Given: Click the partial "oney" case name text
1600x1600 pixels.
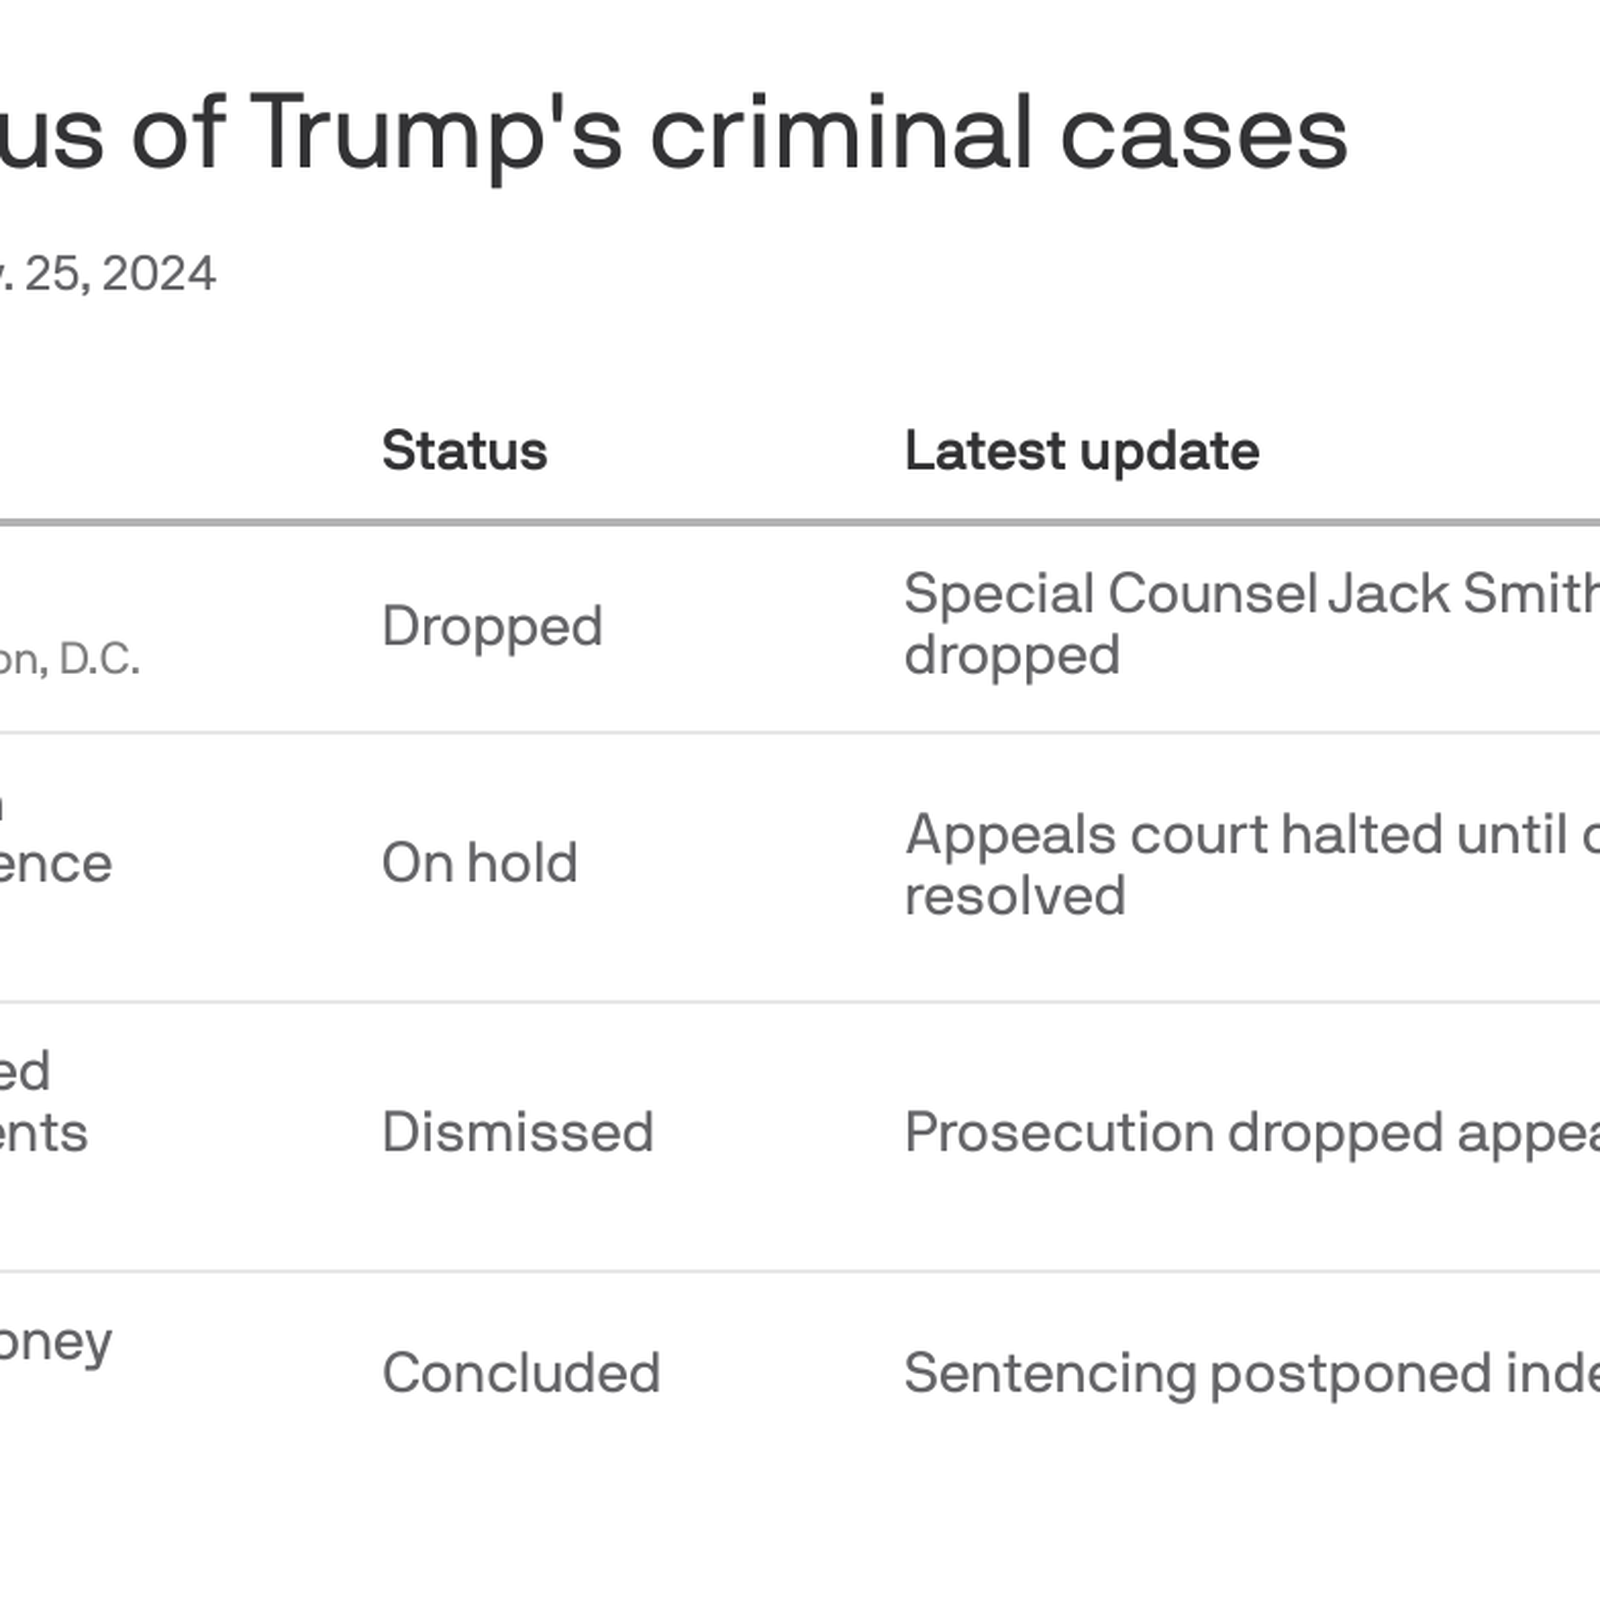Looking at the screenshot, I should 55,1343.
